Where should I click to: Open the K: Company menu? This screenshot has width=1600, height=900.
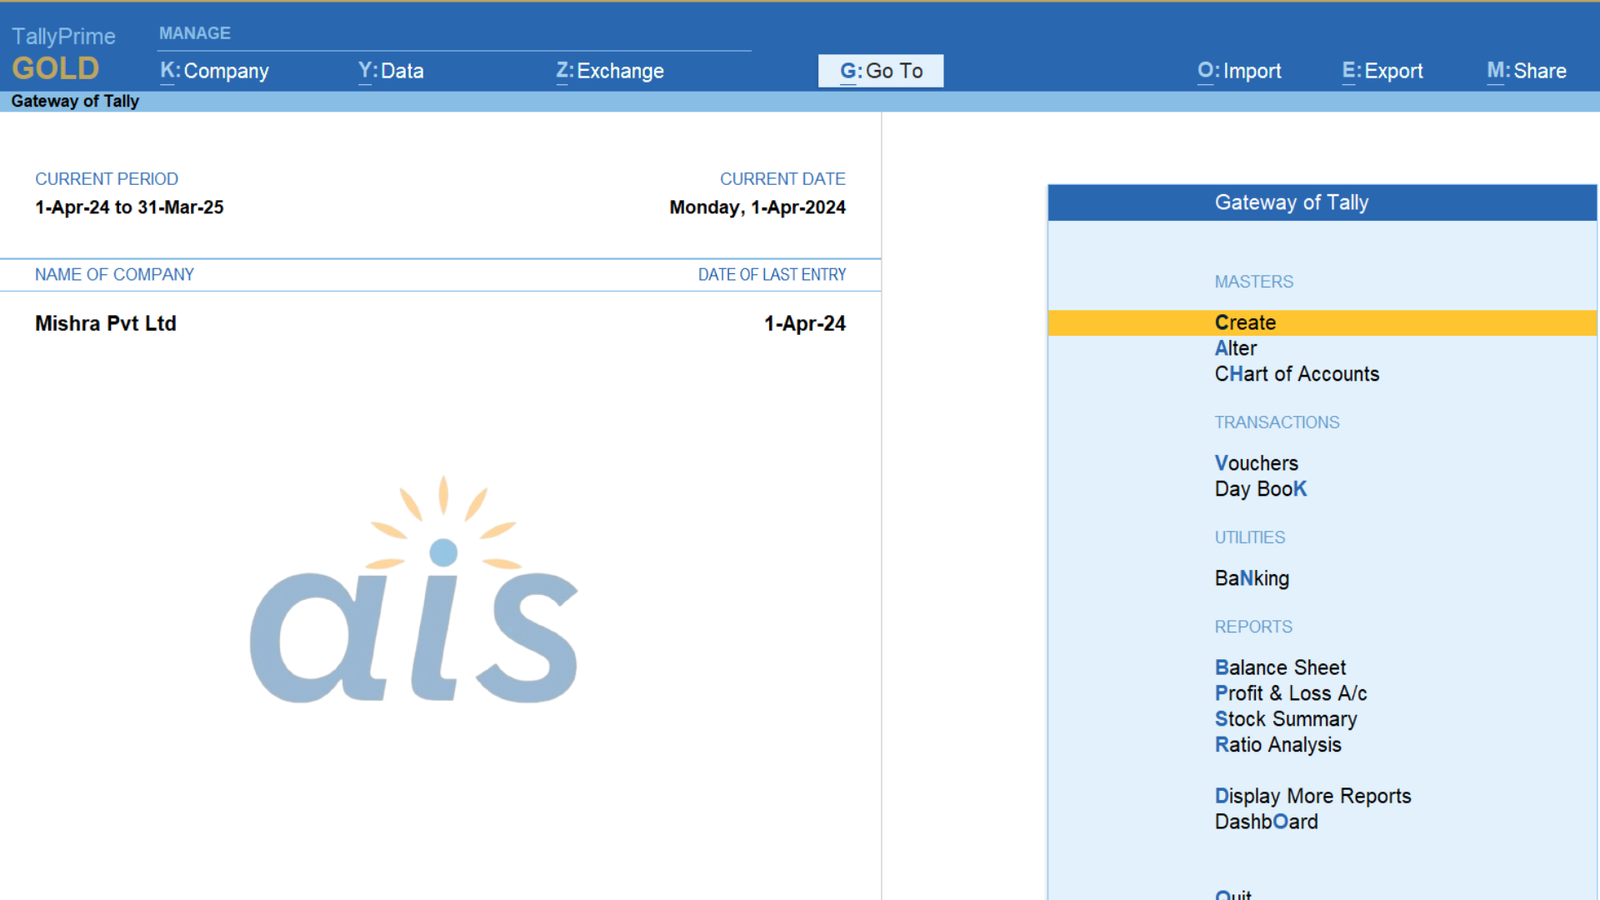tap(215, 71)
